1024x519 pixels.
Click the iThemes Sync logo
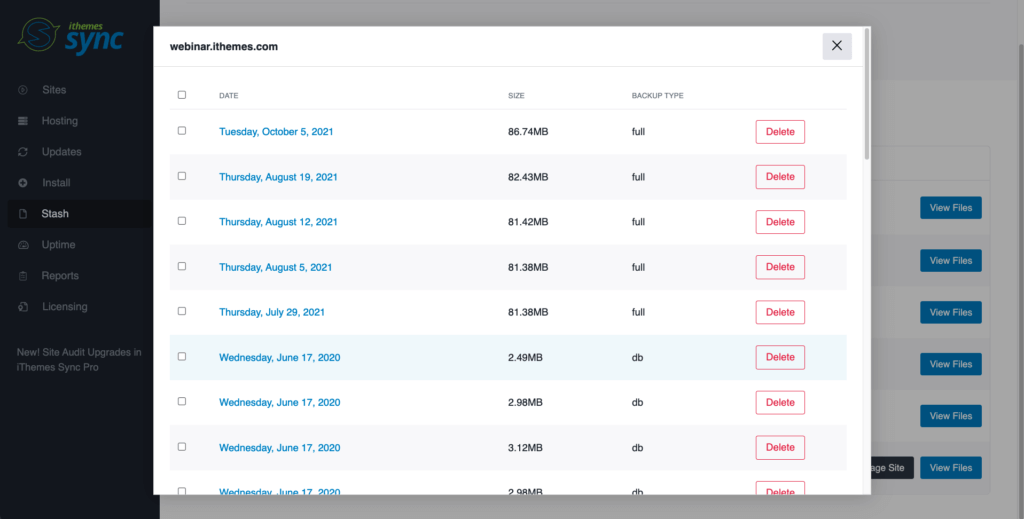(71, 36)
